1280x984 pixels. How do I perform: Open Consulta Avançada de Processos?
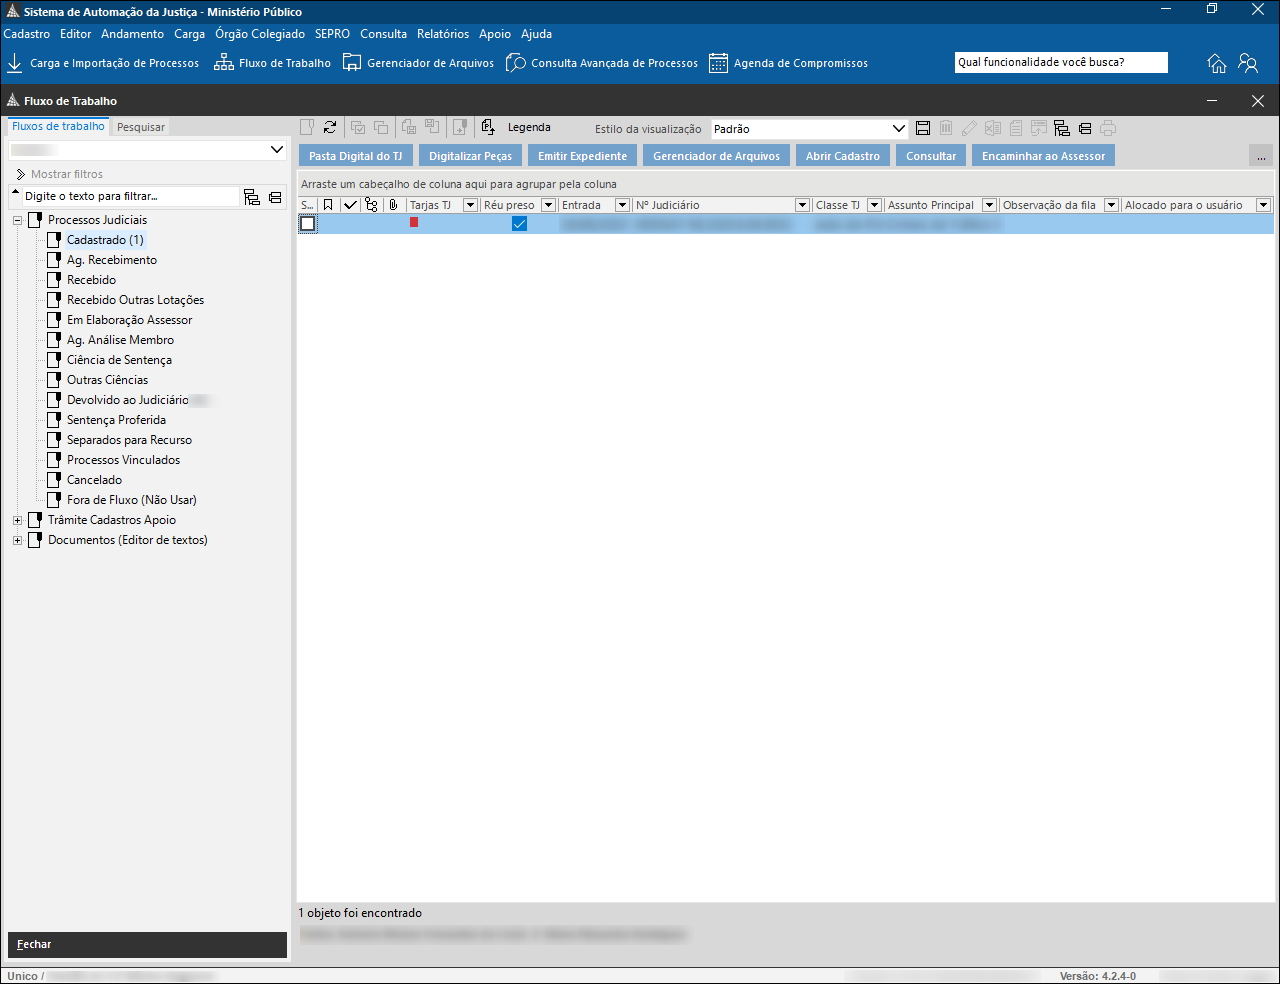602,63
